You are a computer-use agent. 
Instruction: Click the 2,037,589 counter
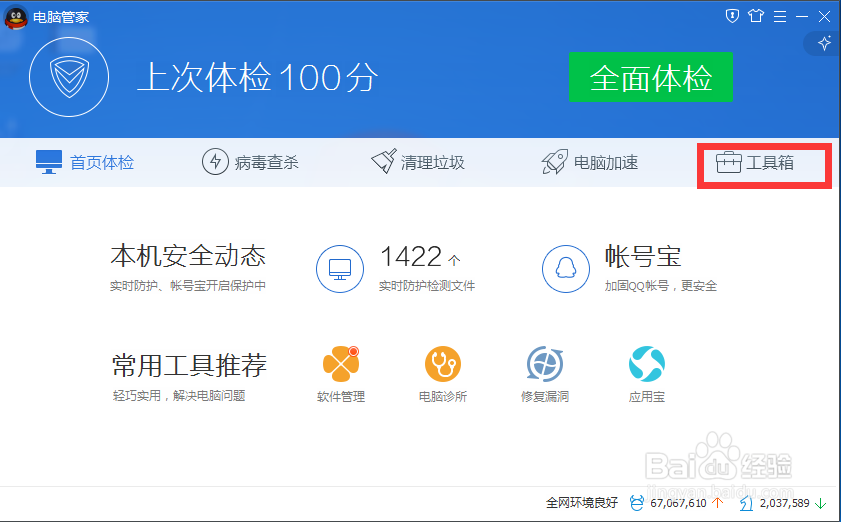click(x=785, y=503)
